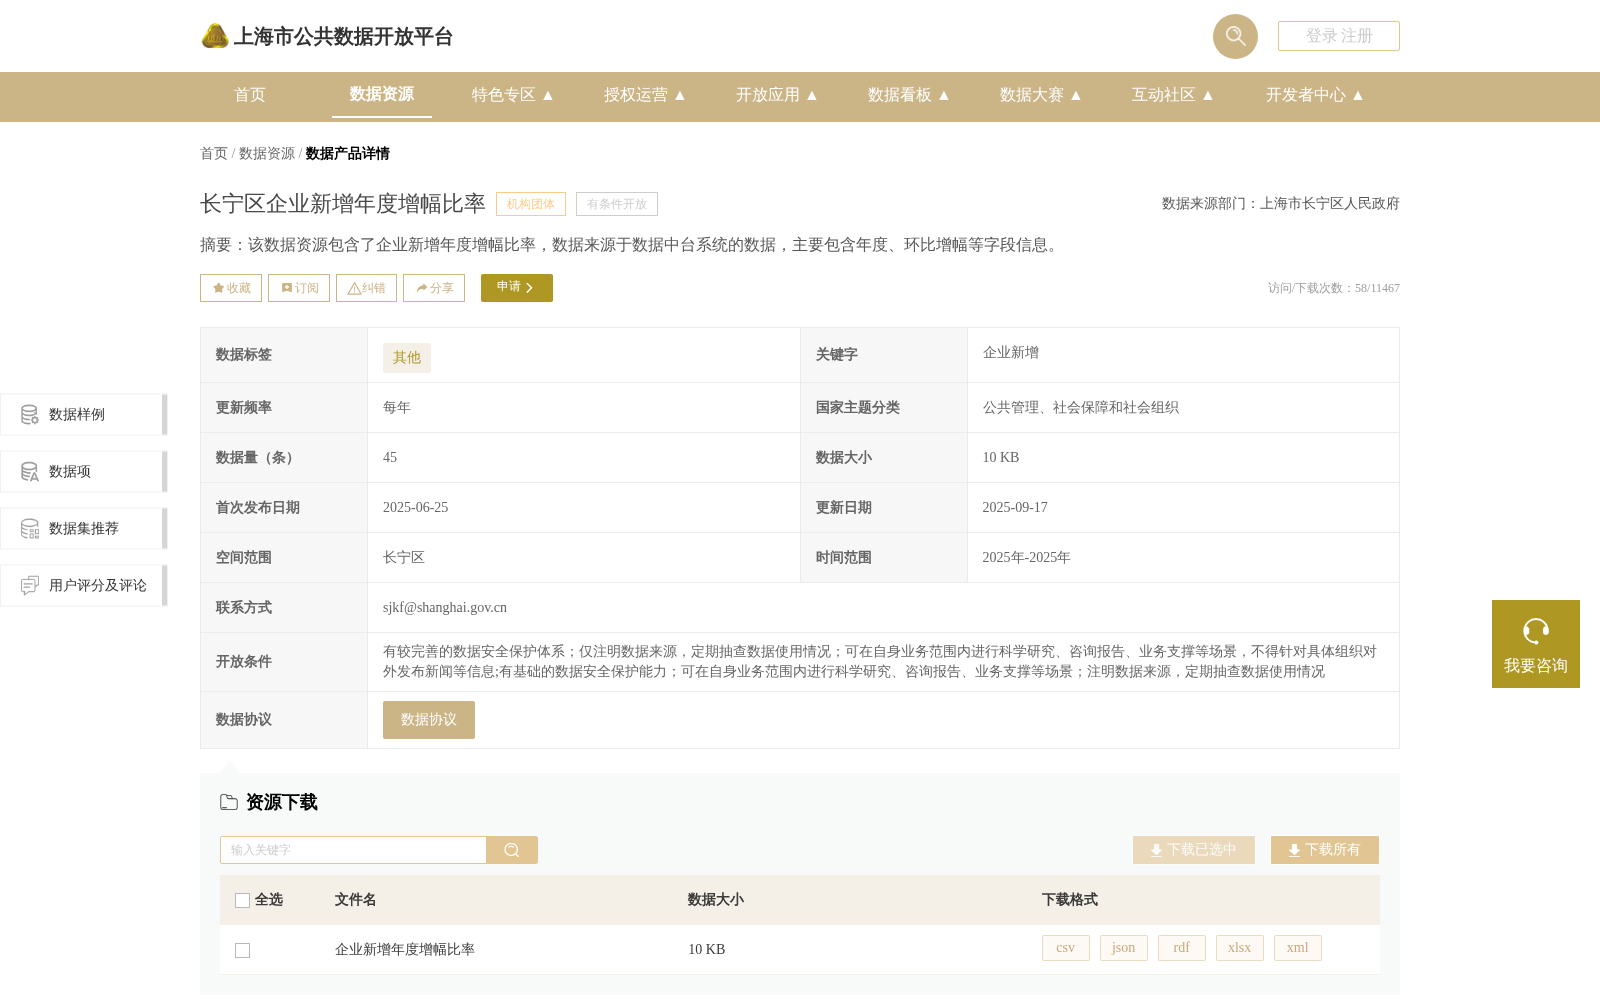Image resolution: width=1600 pixels, height=1000 pixels.
Task: Click the 其他 data tag
Action: (x=407, y=358)
